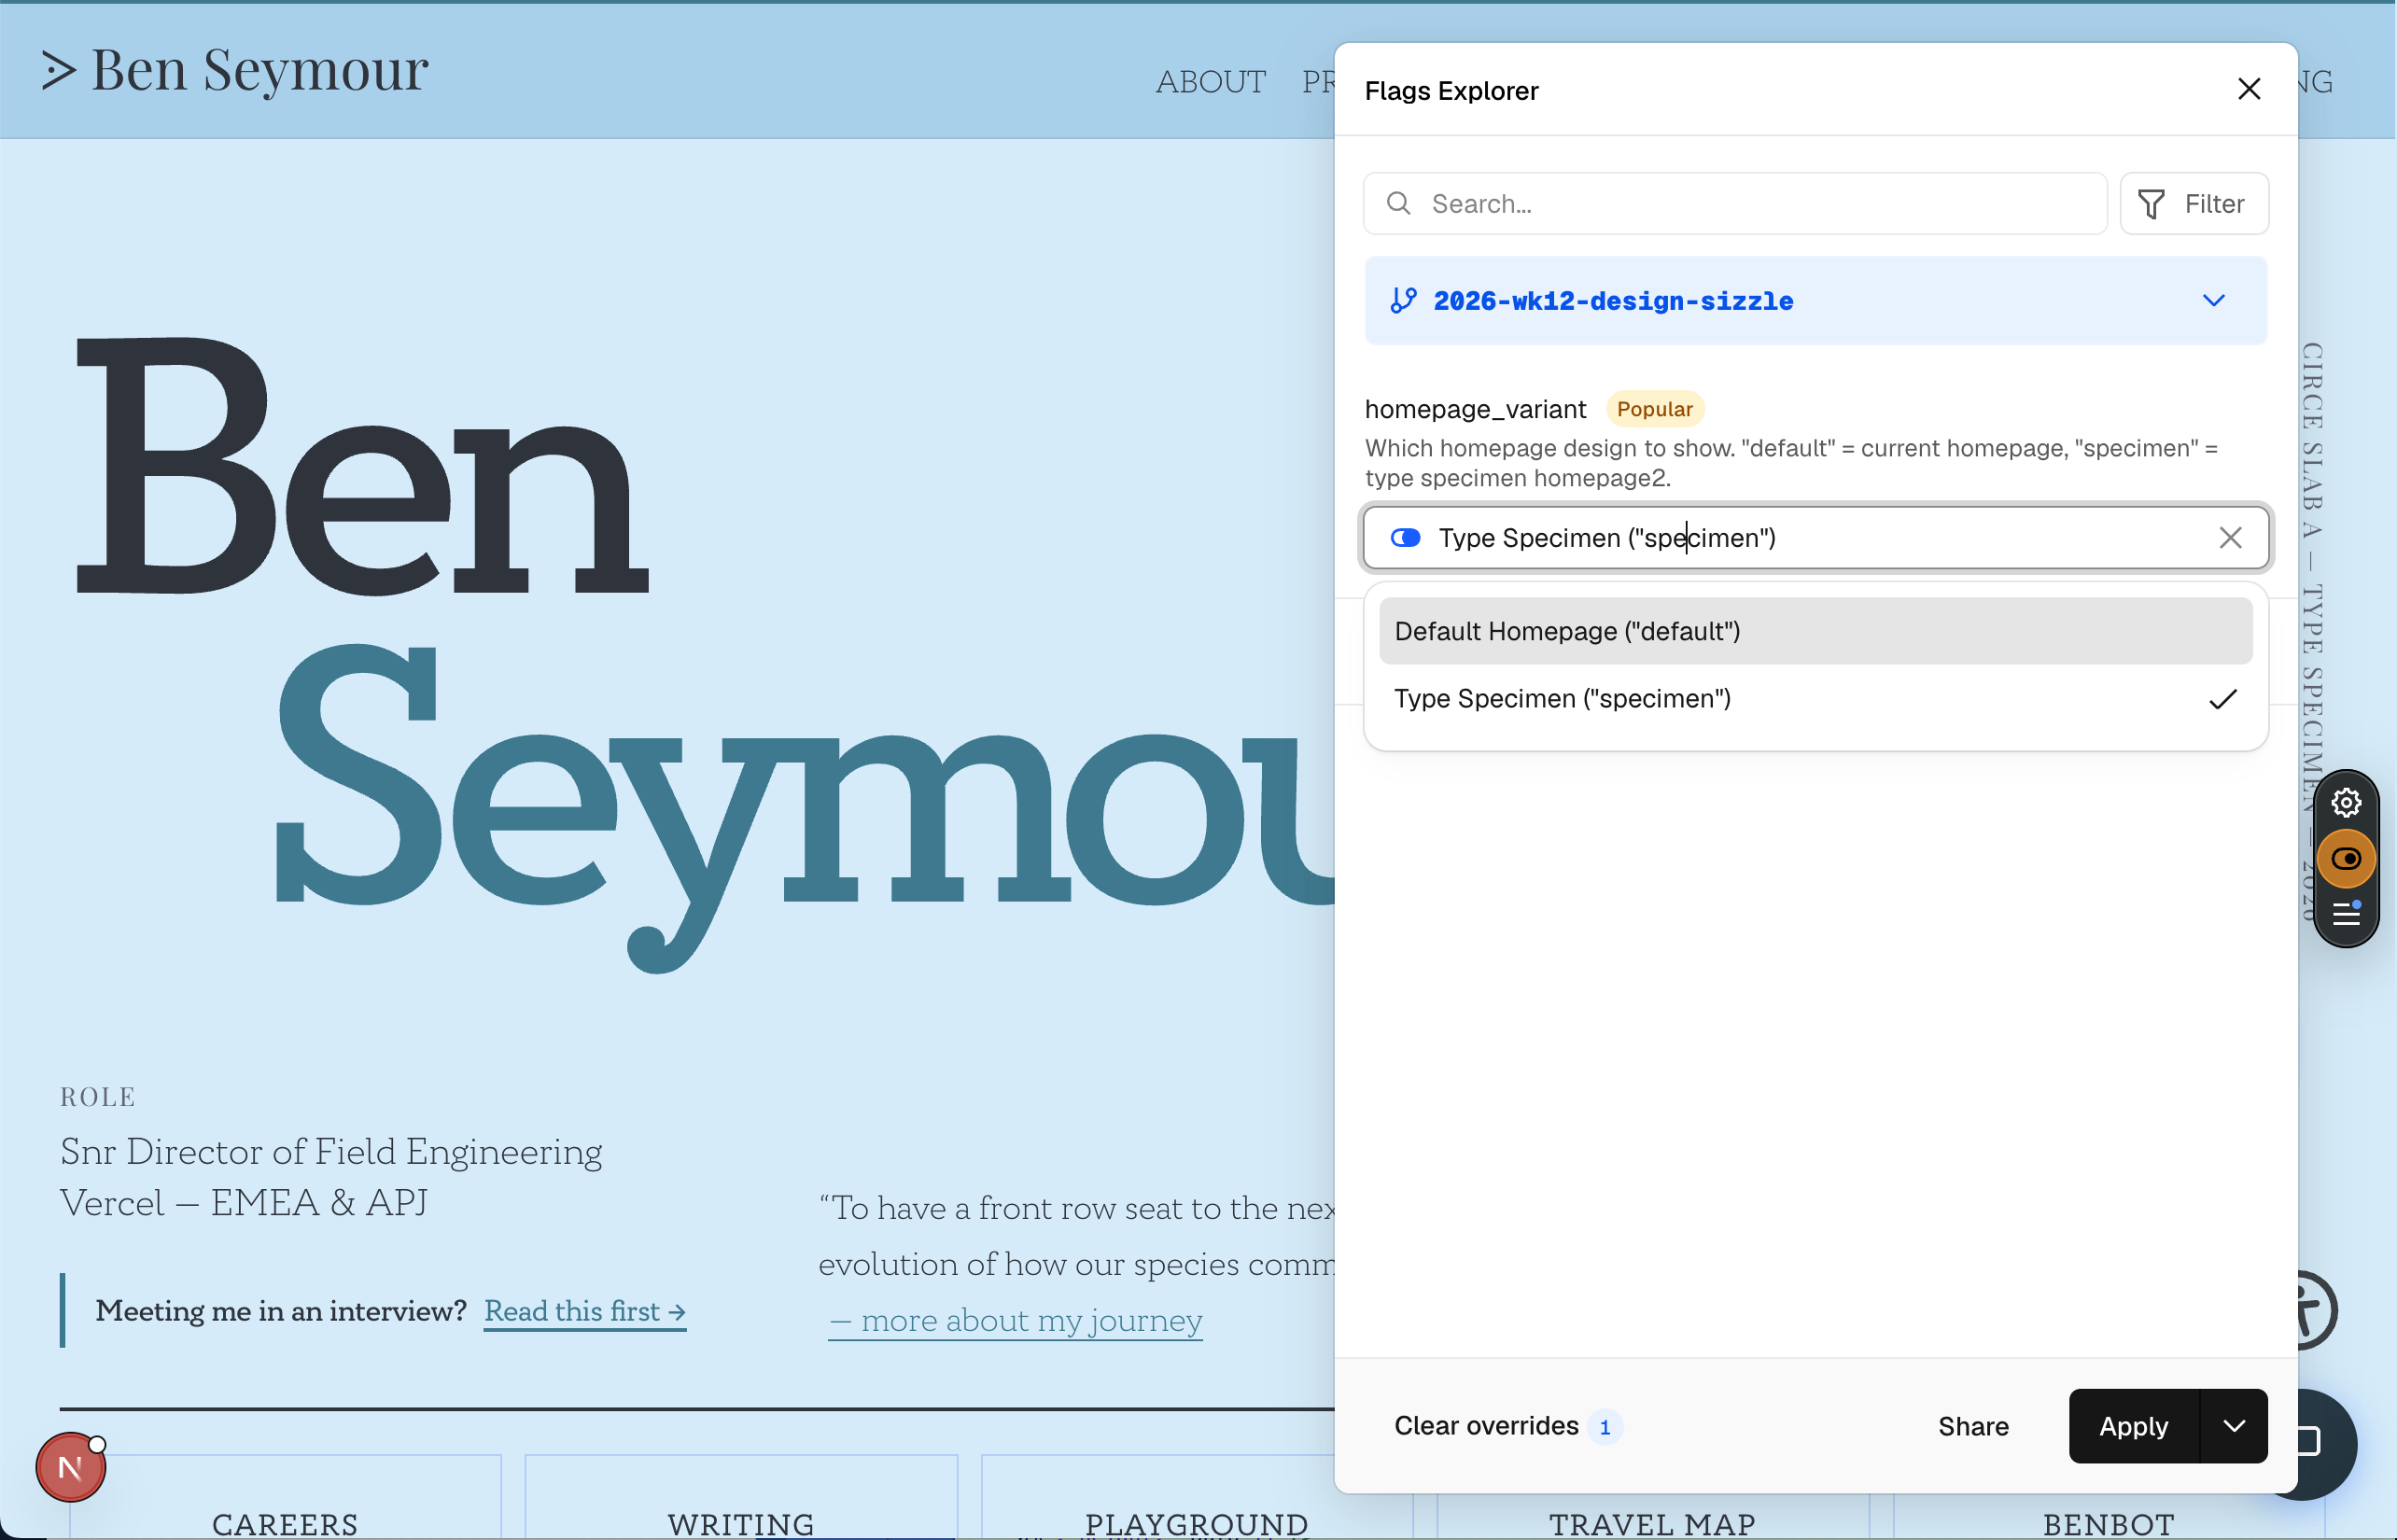
Task: Click the settings gear in floating toolbar
Action: click(x=2346, y=803)
